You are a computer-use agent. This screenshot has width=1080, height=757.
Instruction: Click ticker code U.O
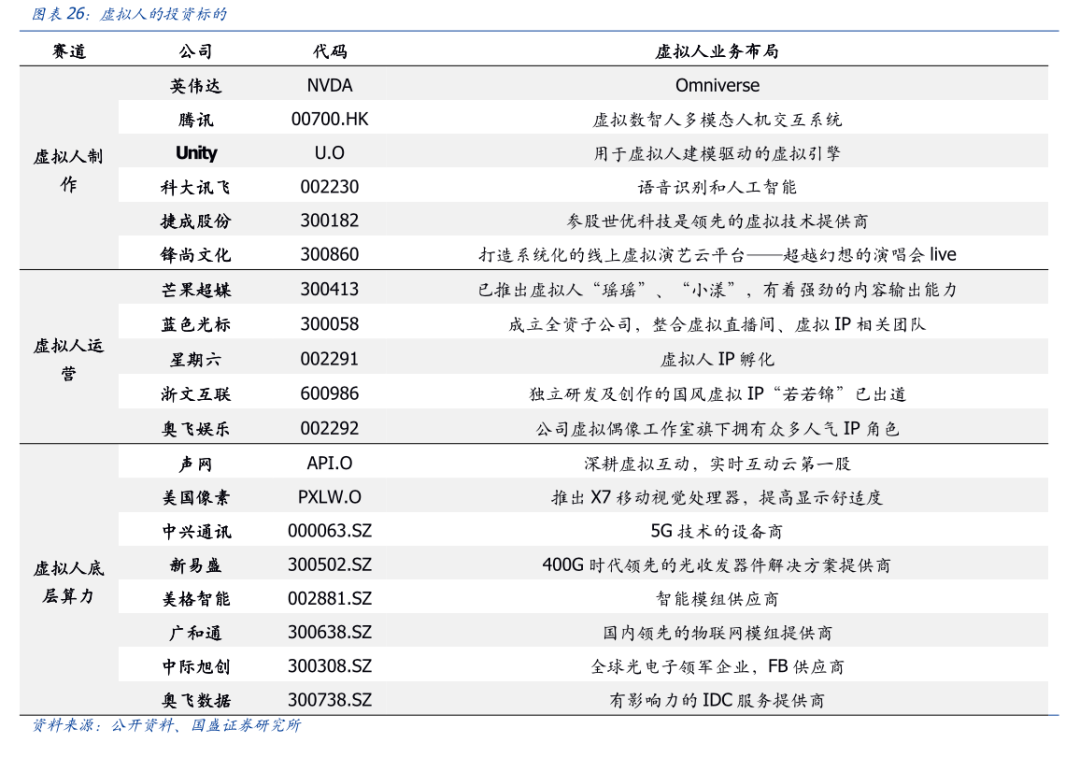pos(330,153)
